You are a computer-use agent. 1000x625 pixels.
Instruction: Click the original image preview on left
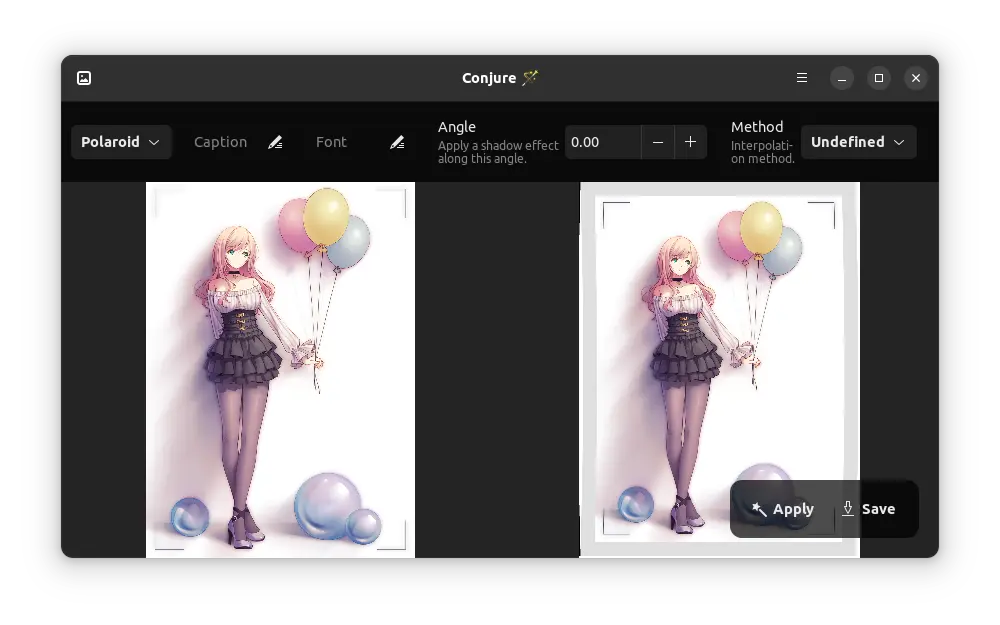coord(280,369)
